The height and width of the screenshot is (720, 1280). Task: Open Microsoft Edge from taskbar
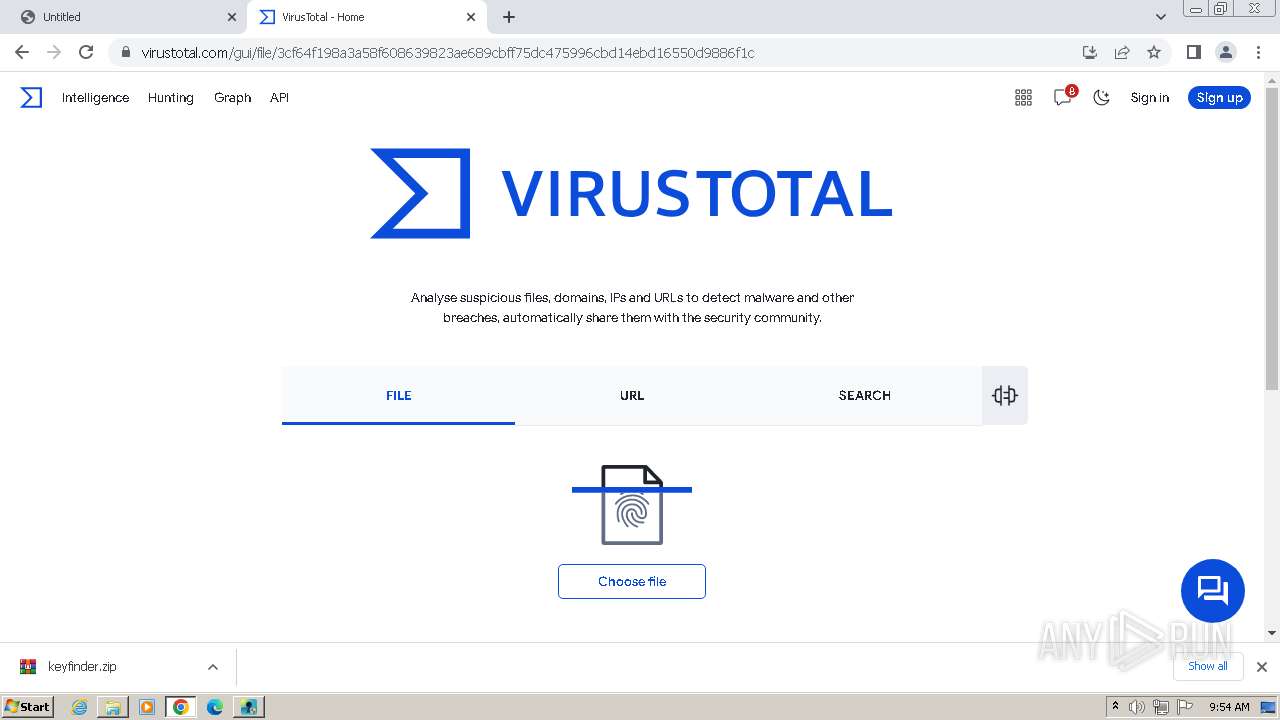[215, 707]
